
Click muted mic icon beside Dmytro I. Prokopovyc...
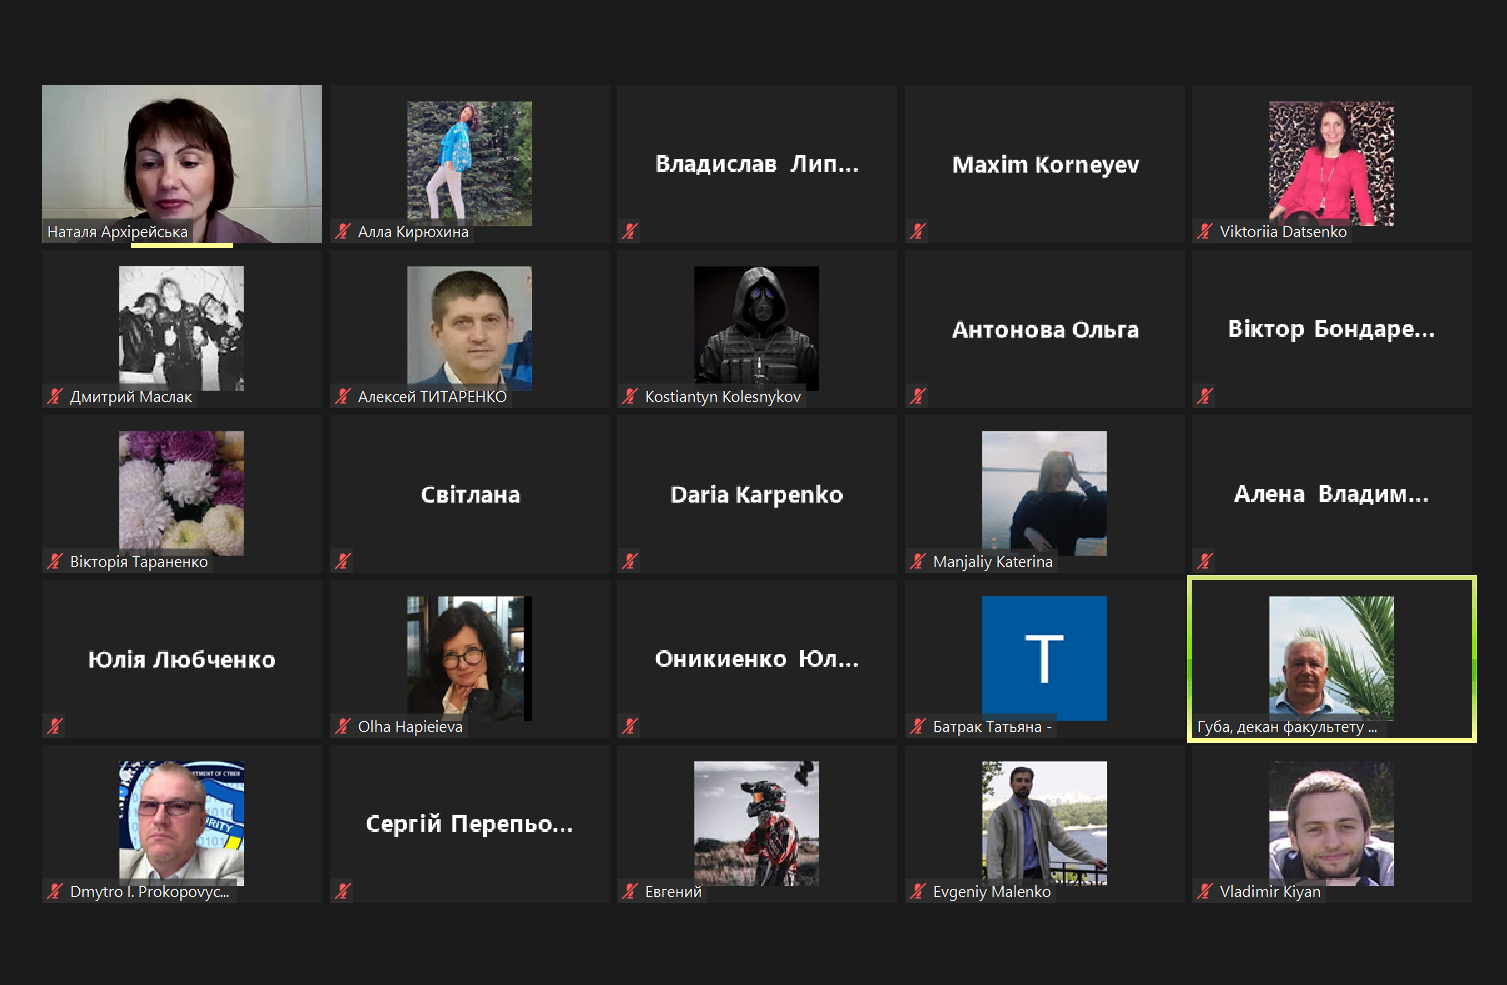(x=55, y=891)
